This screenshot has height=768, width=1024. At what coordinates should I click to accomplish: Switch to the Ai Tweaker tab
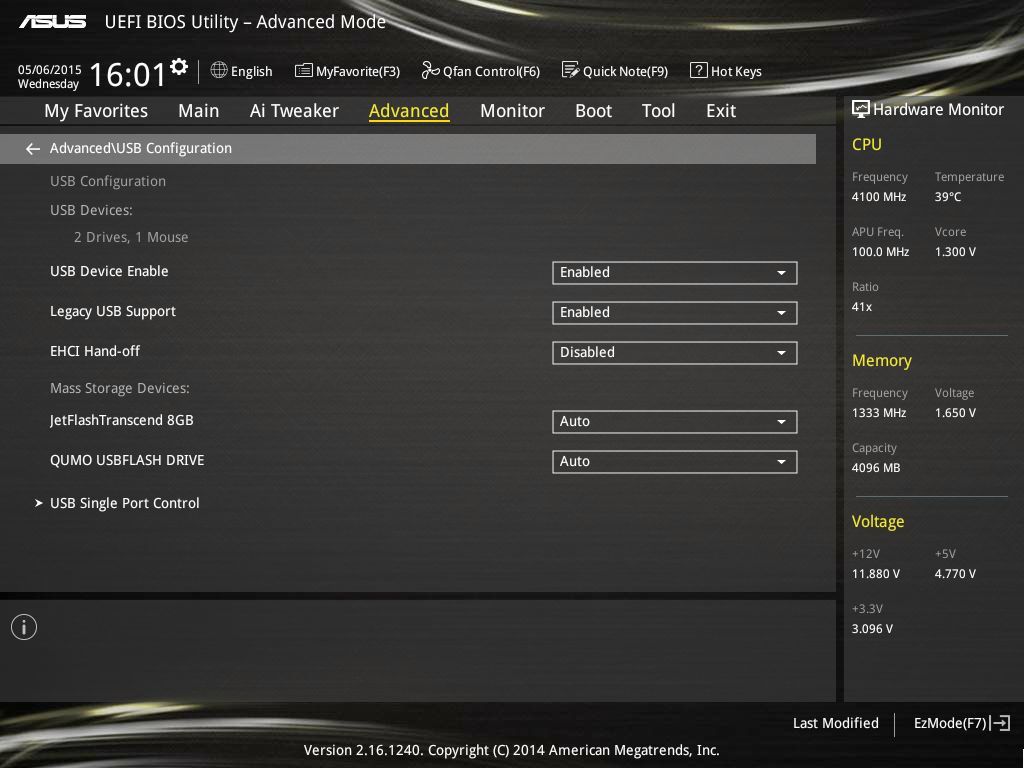[x=294, y=111]
